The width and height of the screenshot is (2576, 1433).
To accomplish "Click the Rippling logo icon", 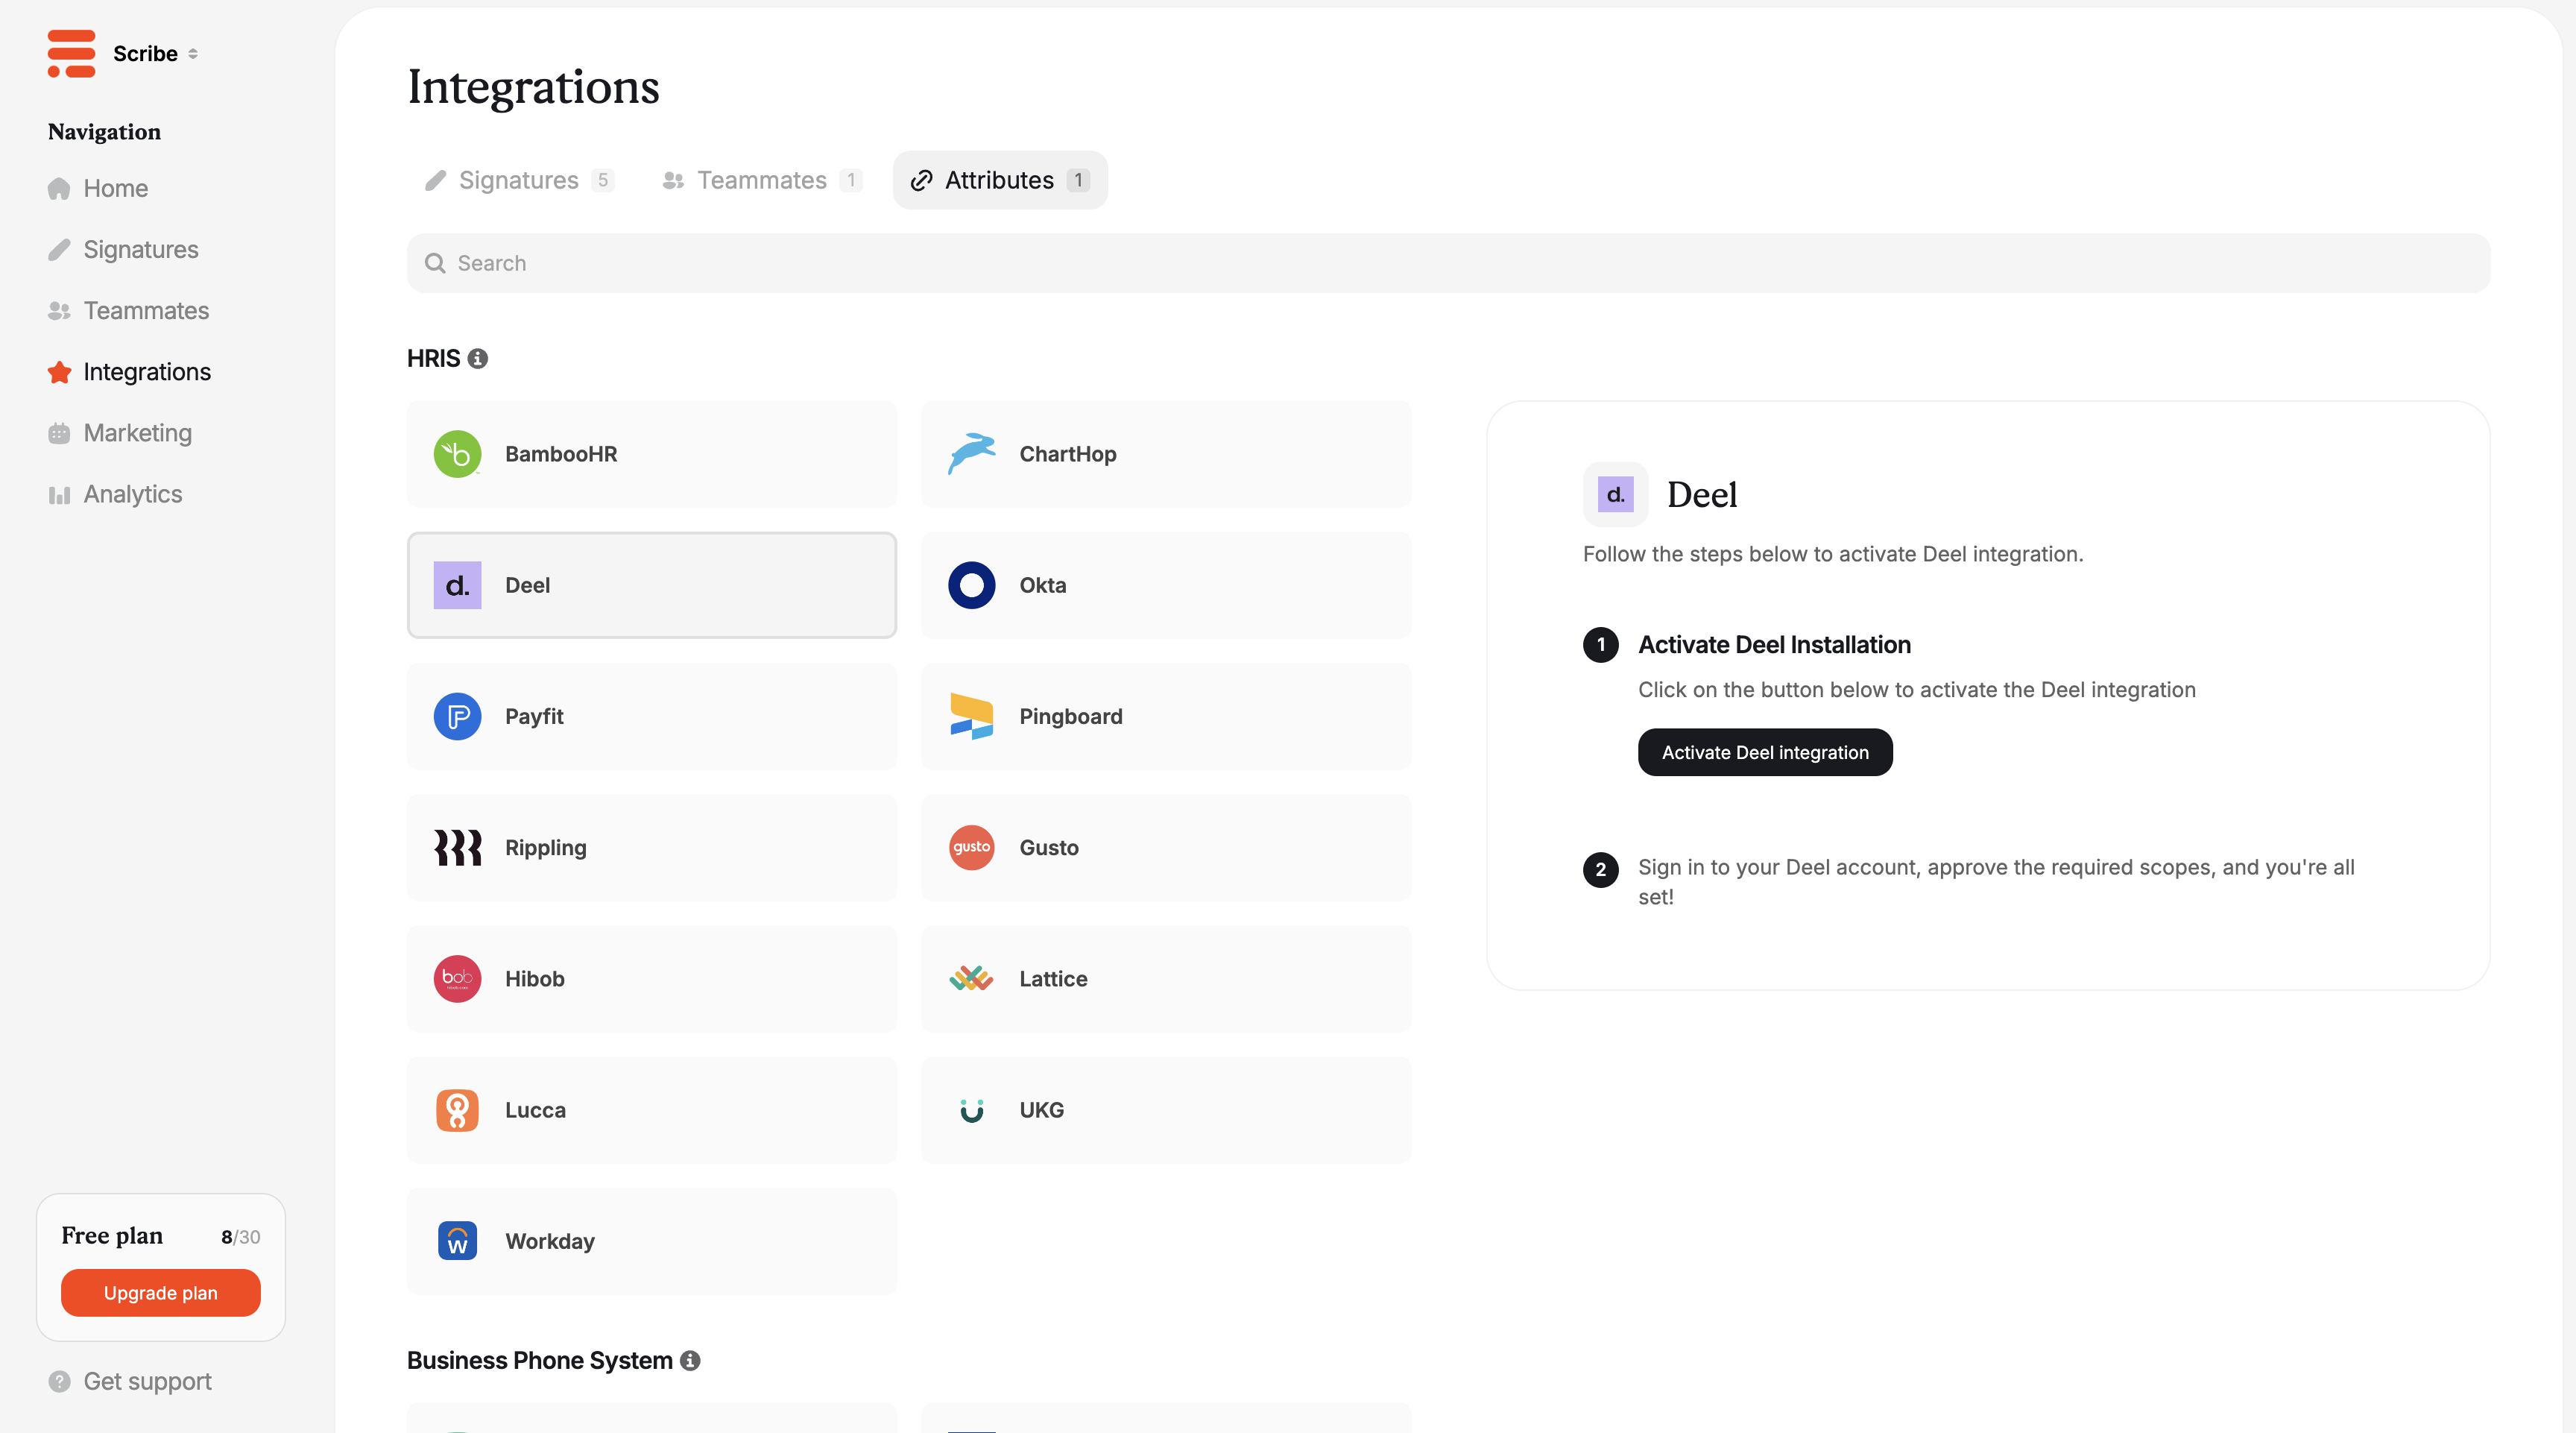I will 457,847.
